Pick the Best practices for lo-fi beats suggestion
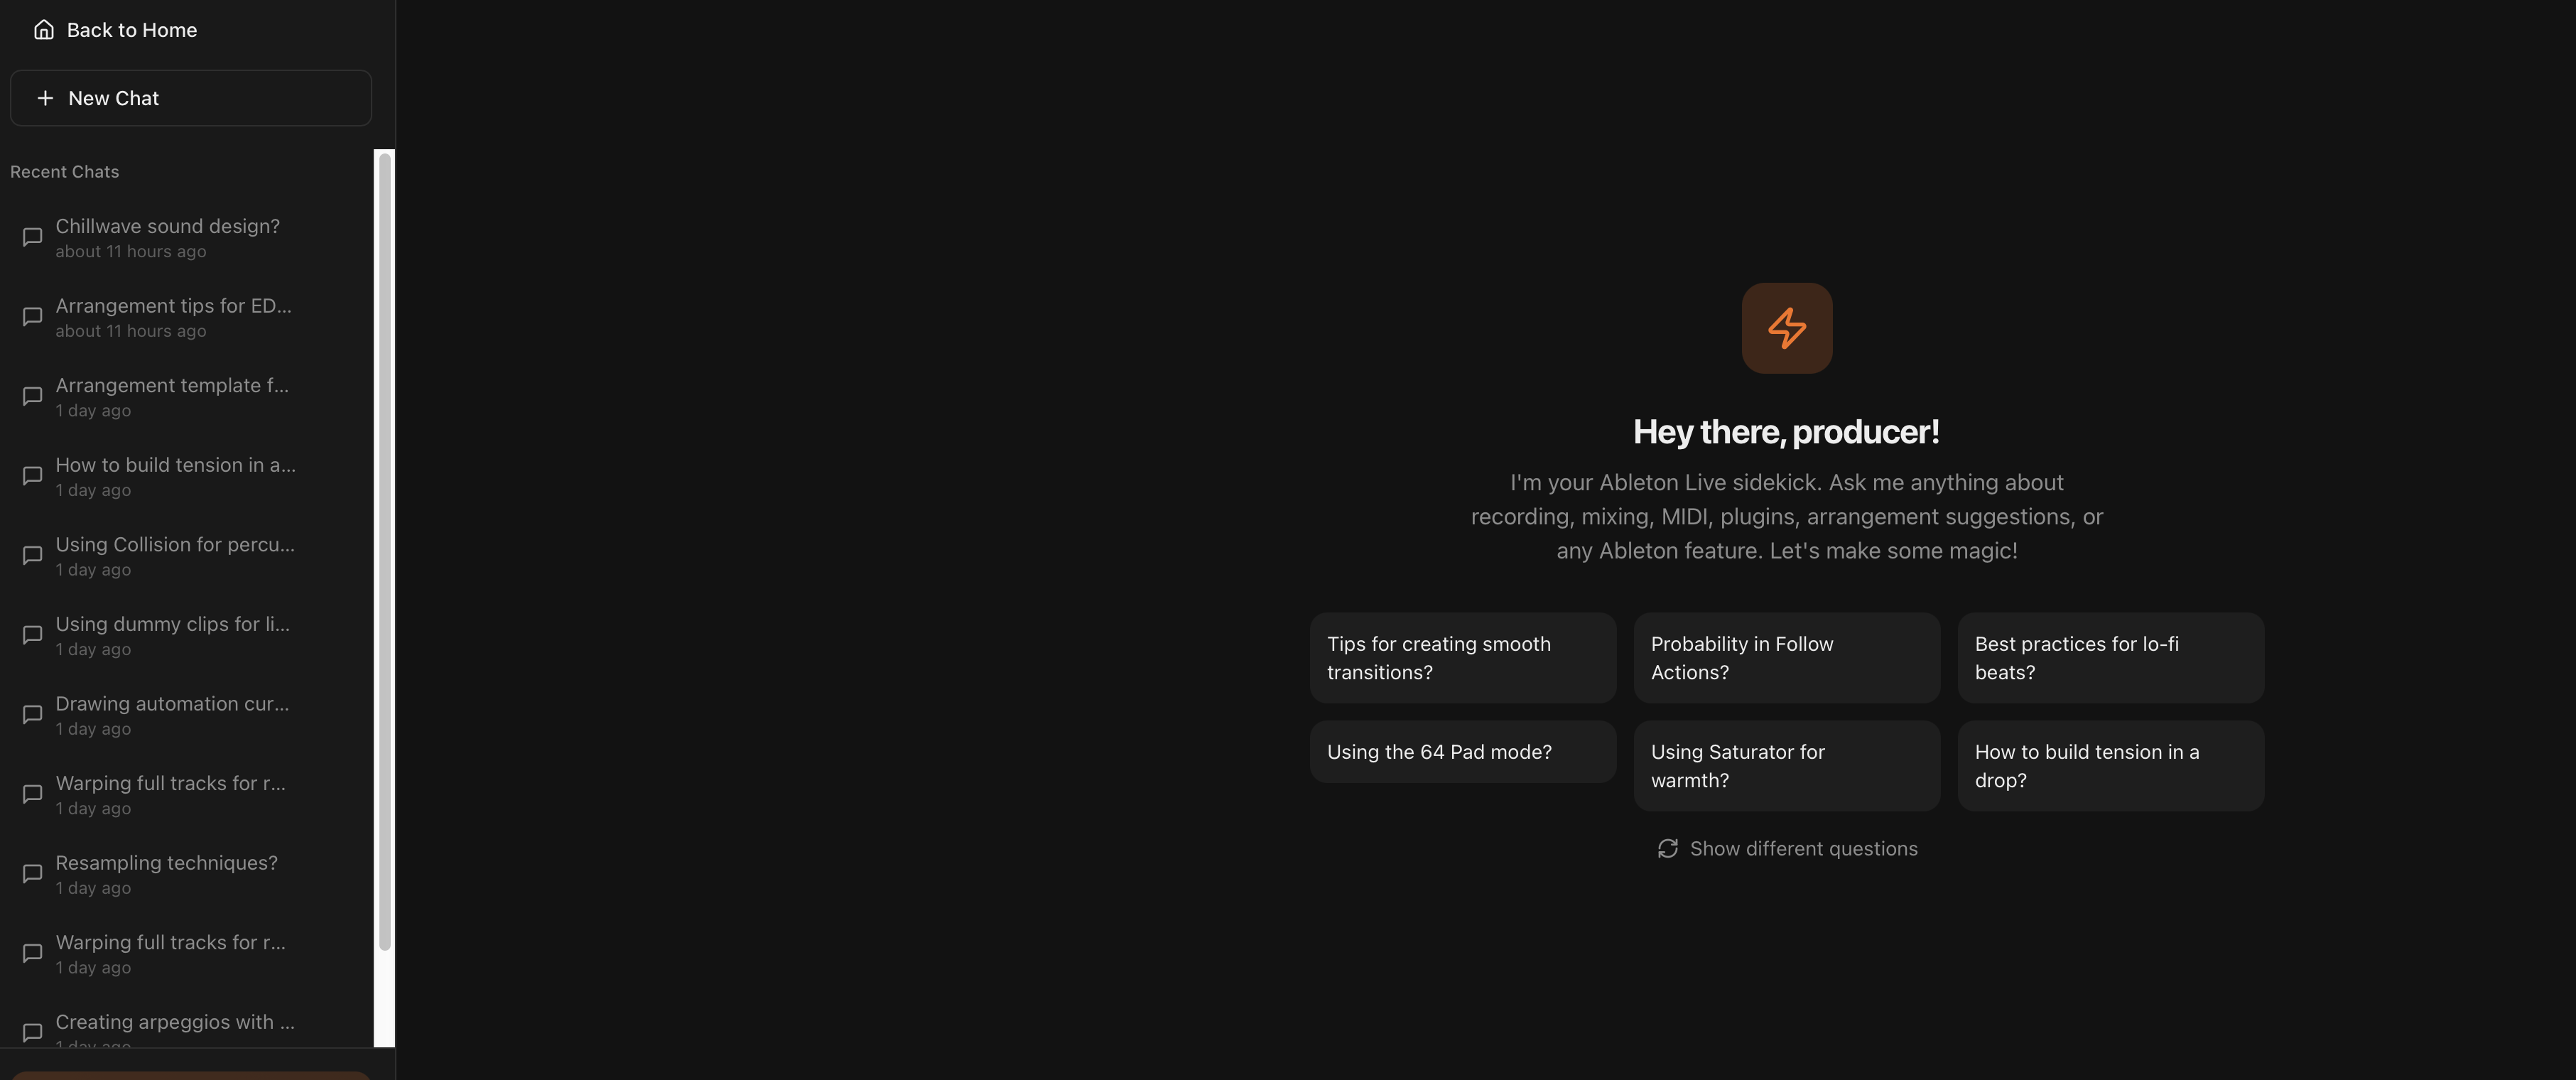The image size is (2576, 1080). point(2110,658)
